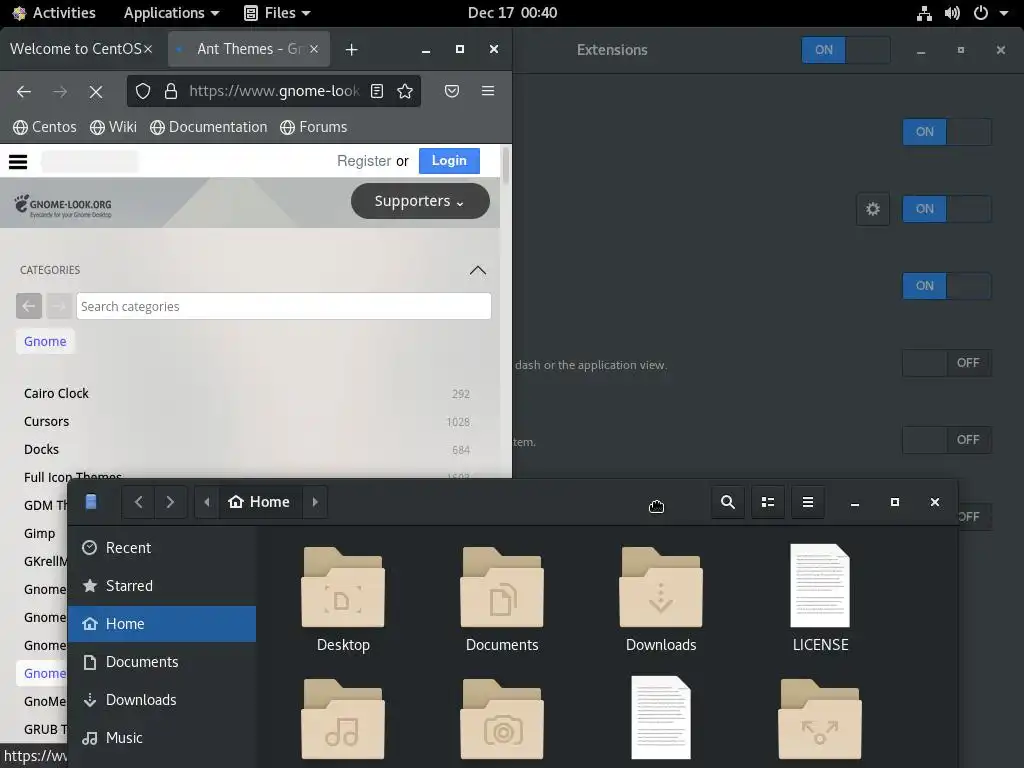Select Starred in Files sidebar
This screenshot has height=768, width=1024.
coord(162,586)
